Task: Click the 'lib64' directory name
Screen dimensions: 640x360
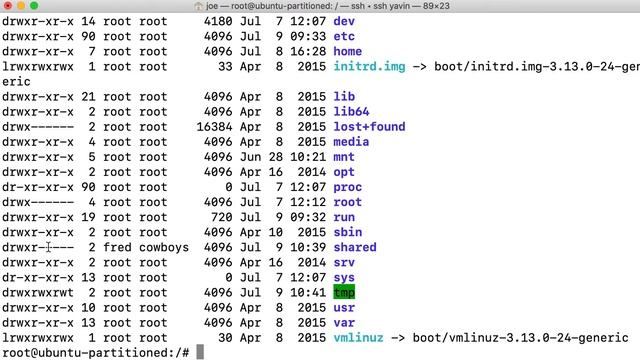Action: point(351,112)
